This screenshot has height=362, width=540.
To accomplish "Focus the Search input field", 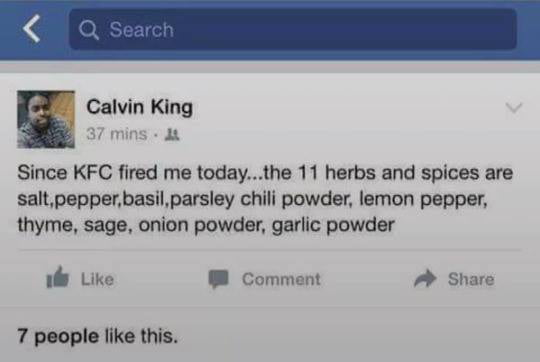I will pyautogui.click(x=293, y=29).
